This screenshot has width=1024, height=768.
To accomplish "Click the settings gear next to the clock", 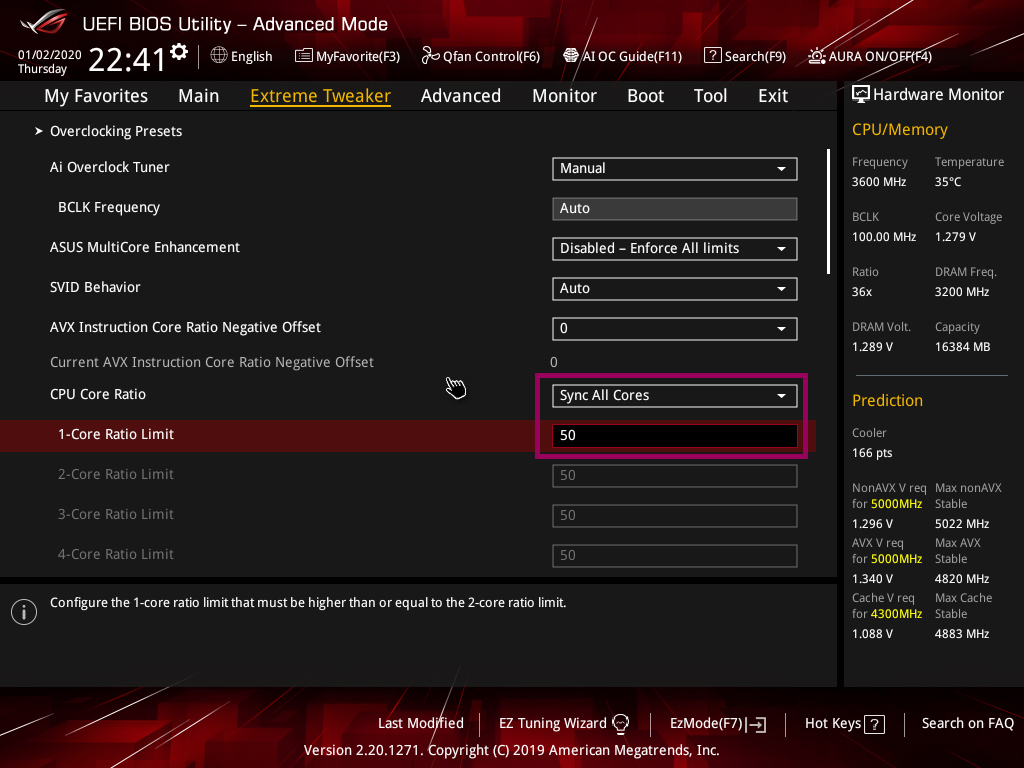I will [x=179, y=52].
